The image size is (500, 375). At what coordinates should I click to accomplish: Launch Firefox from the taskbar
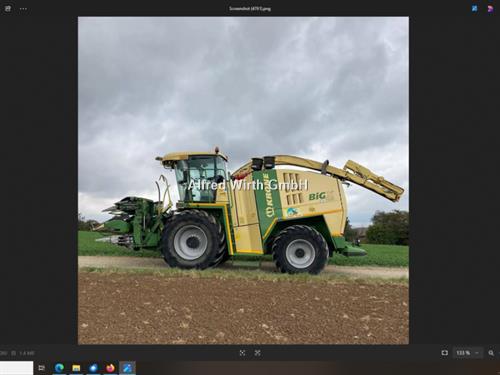pyautogui.click(x=110, y=368)
